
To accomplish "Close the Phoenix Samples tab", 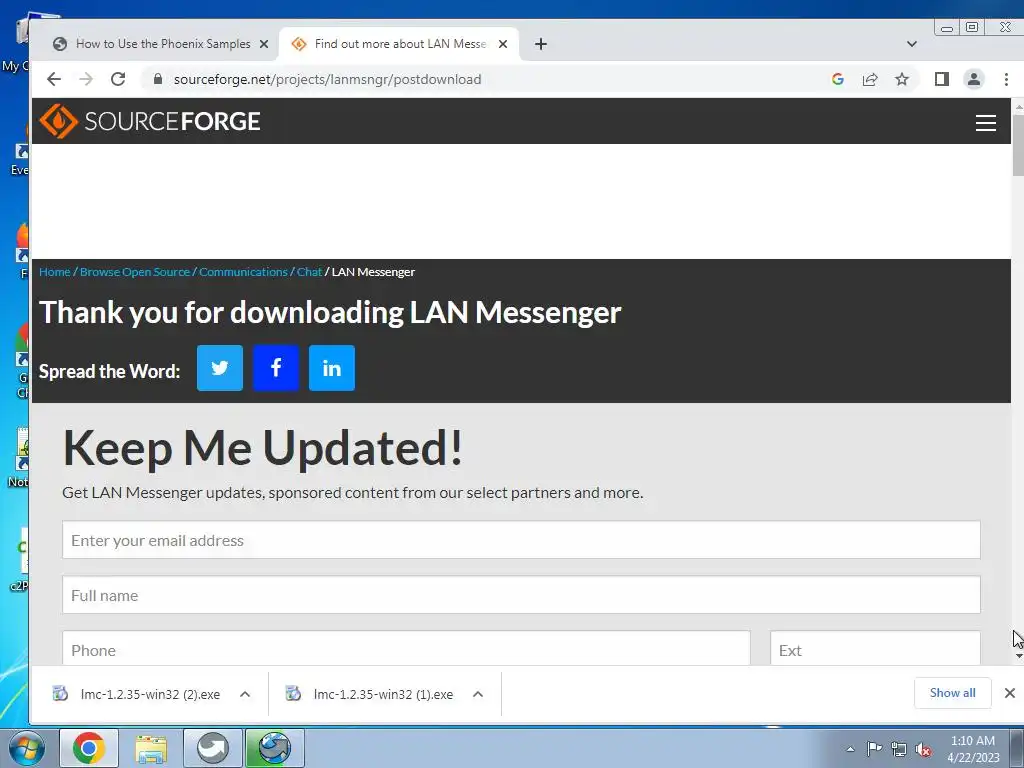I will pos(264,44).
